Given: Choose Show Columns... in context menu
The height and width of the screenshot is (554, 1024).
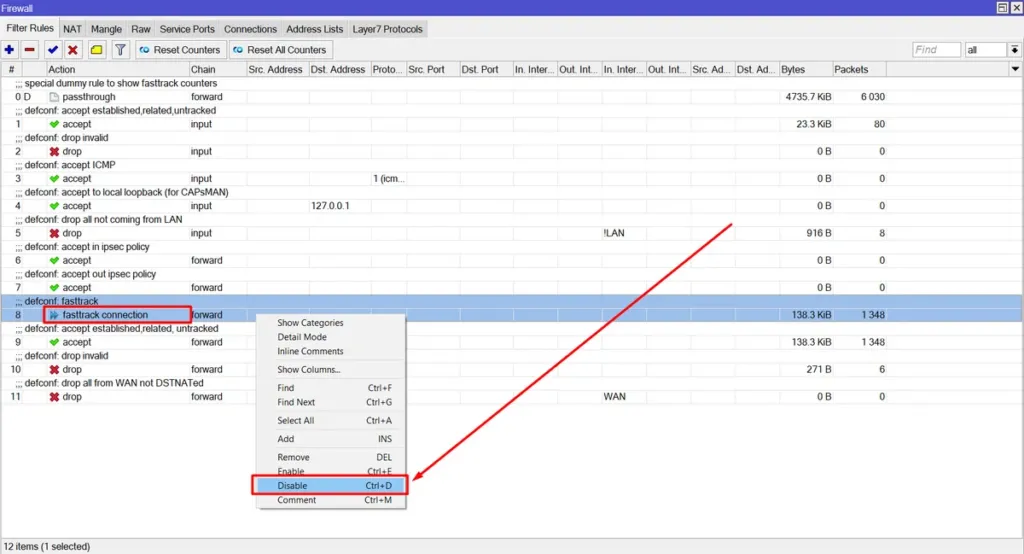Looking at the screenshot, I should click(x=308, y=370).
